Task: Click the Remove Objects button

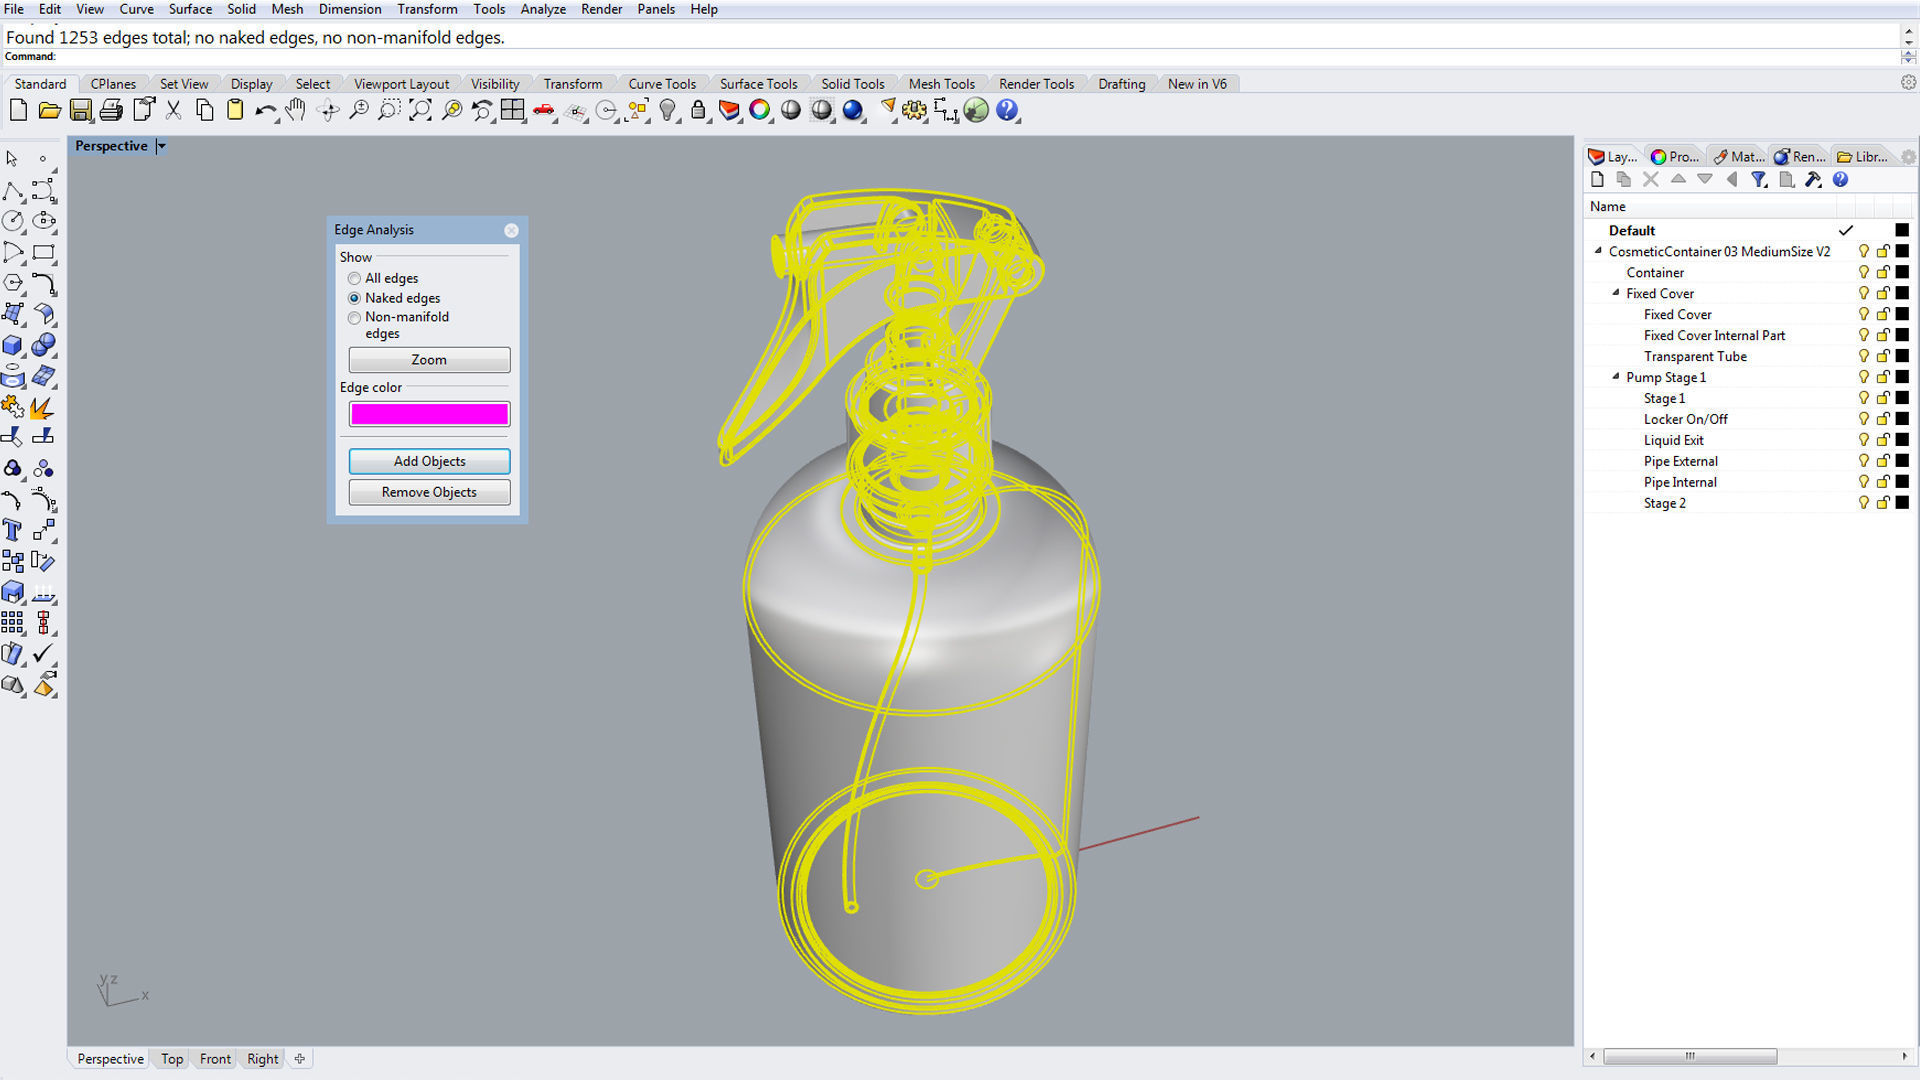Action: tap(429, 492)
